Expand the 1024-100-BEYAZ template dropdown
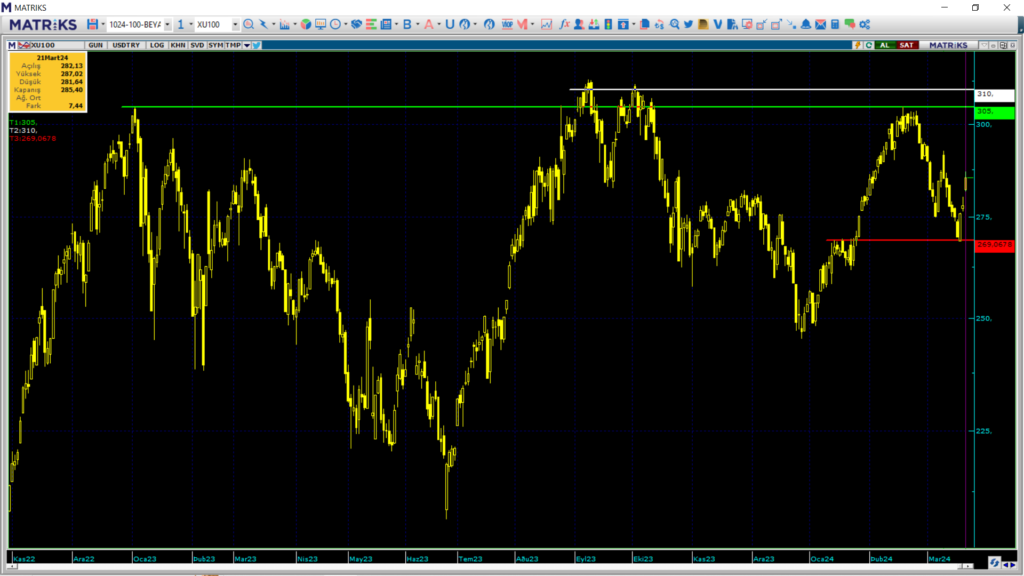 [x=167, y=24]
